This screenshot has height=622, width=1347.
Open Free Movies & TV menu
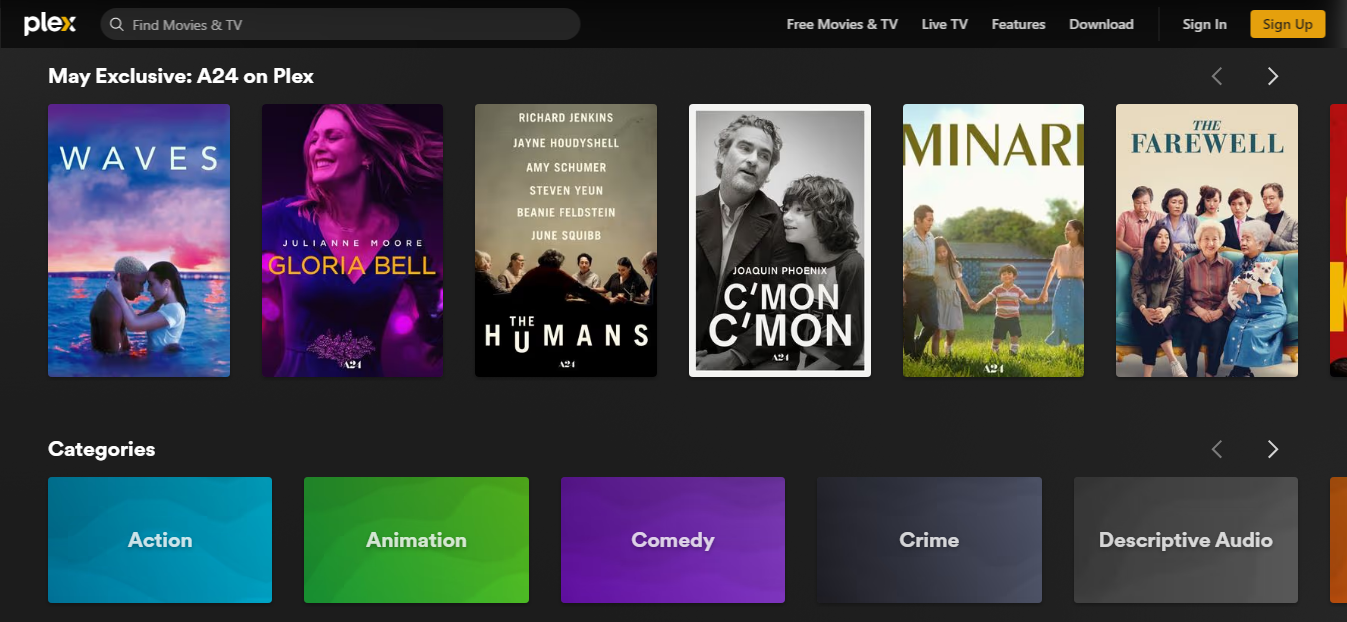tap(842, 24)
